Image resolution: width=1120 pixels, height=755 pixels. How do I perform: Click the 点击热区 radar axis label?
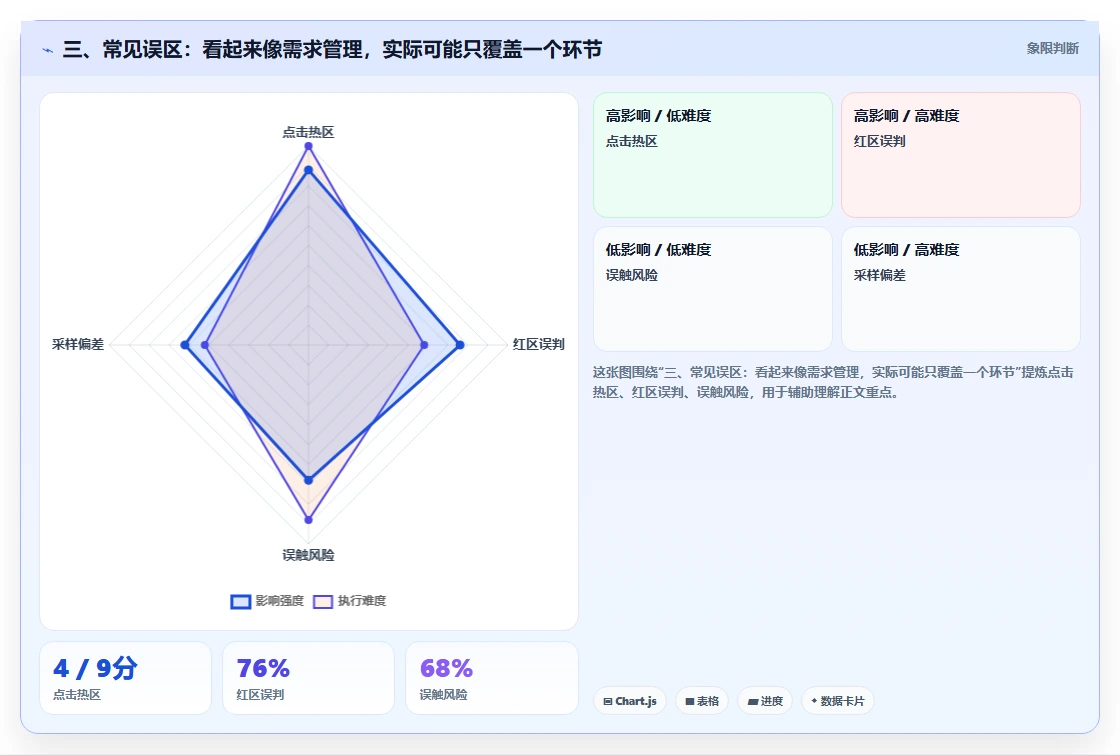coord(308,132)
